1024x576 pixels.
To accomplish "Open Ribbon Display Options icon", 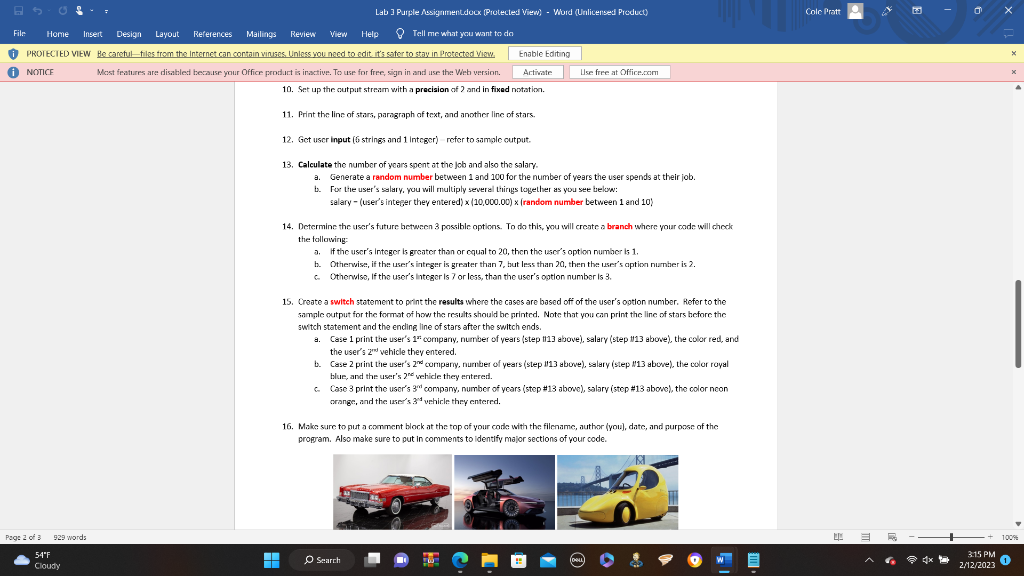I will pos(917,11).
